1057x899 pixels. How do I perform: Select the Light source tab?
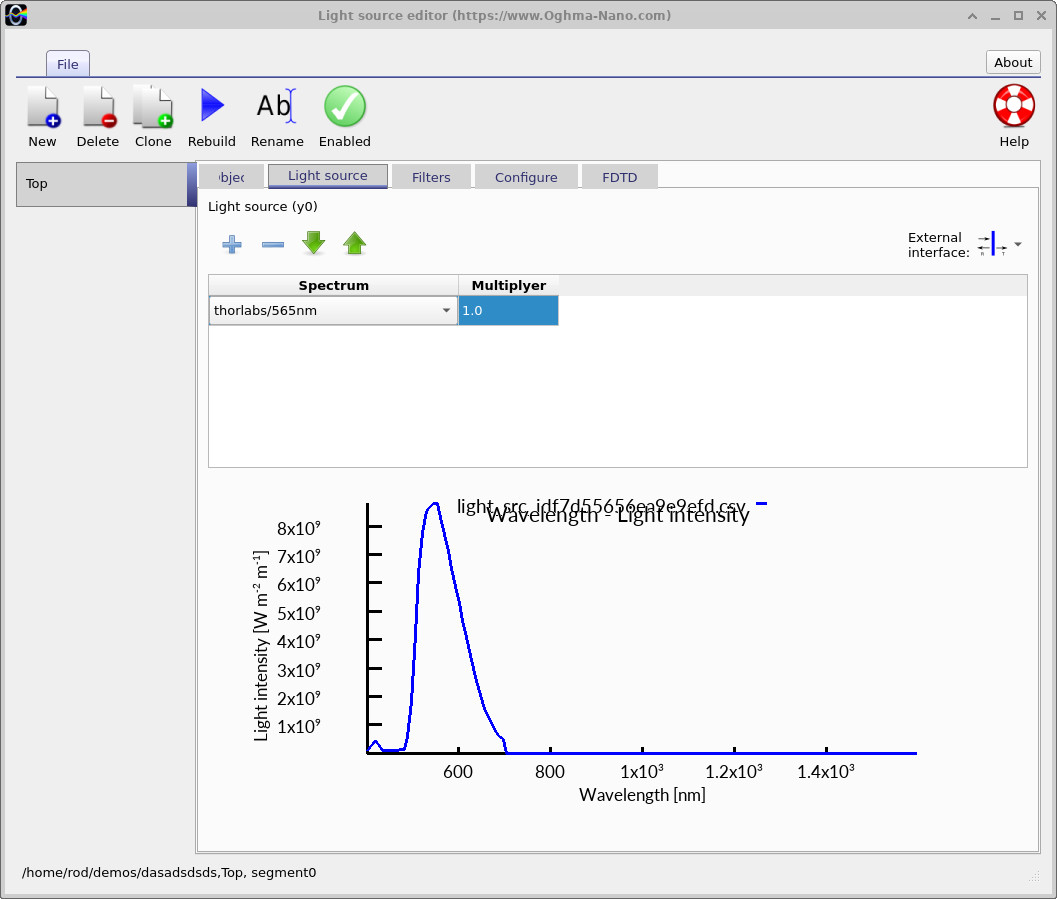328,176
